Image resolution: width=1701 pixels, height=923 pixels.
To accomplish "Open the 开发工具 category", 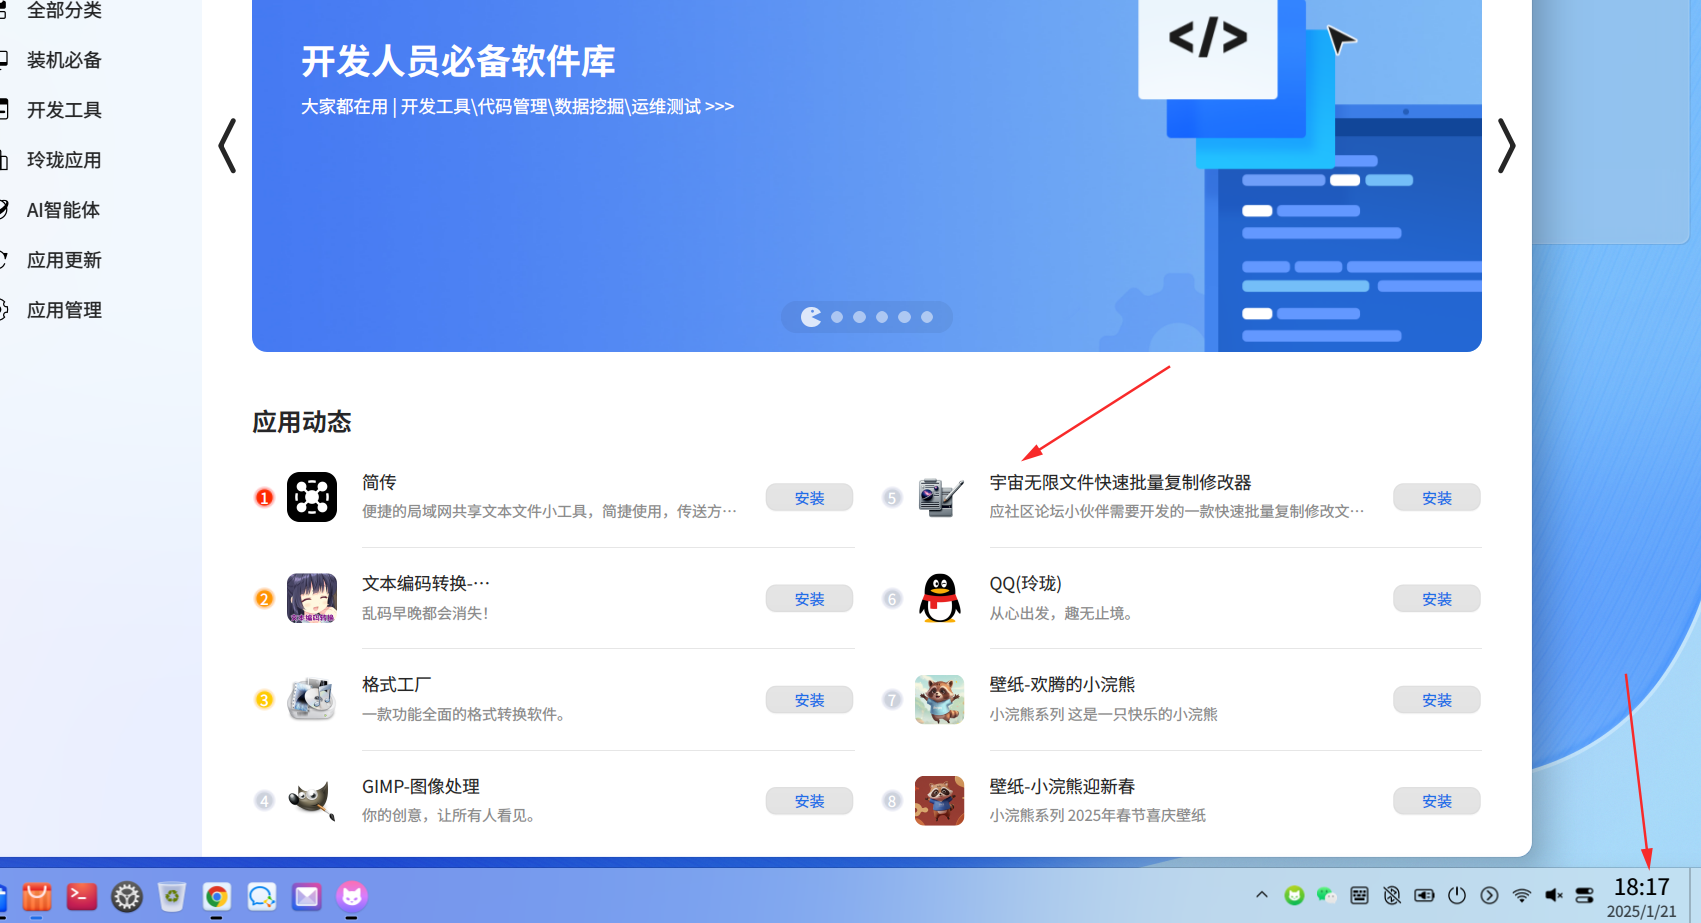I will pyautogui.click(x=64, y=110).
